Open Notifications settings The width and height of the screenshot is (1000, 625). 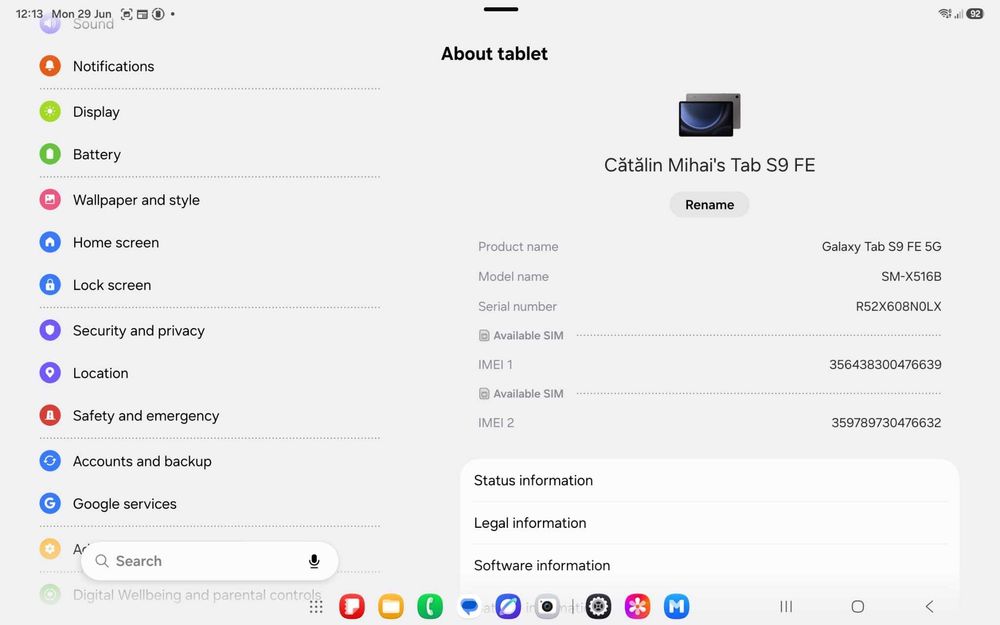[209, 66]
